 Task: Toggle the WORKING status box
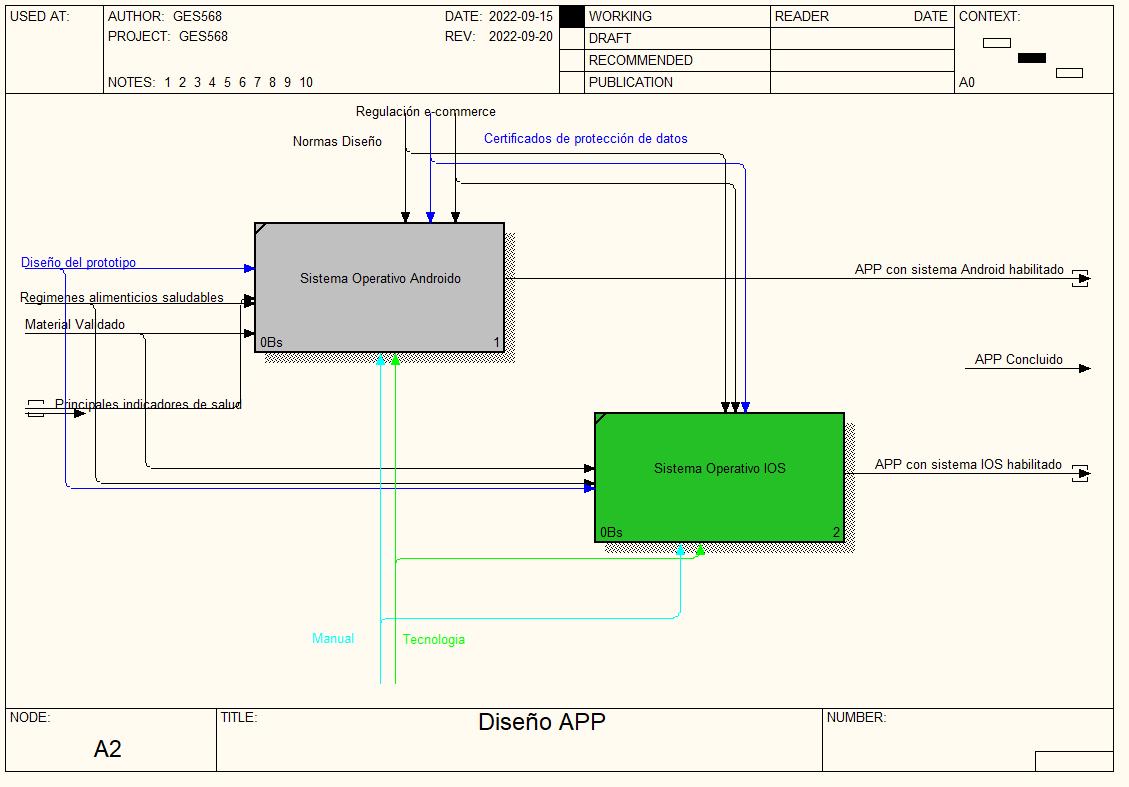pos(571,17)
